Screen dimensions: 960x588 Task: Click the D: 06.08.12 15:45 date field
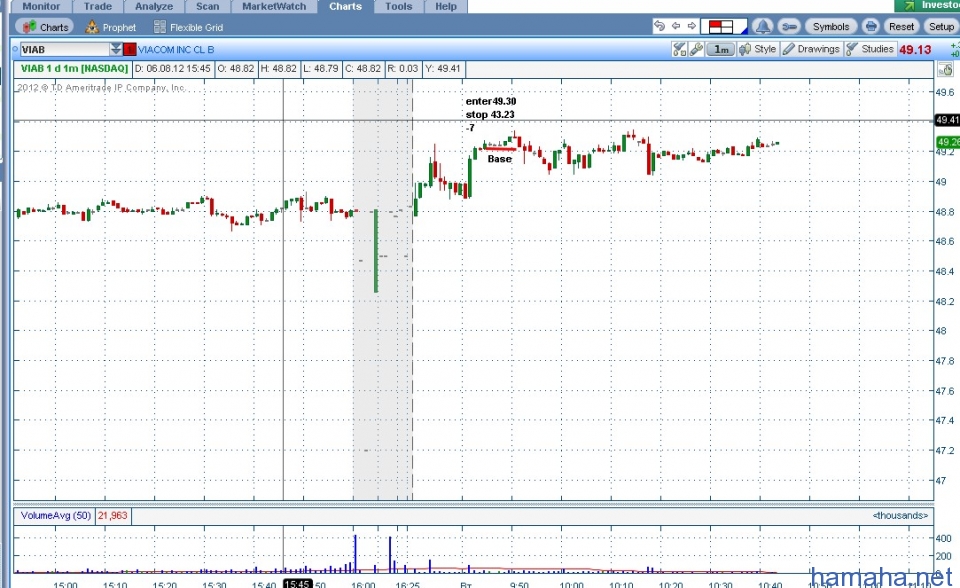(173, 69)
